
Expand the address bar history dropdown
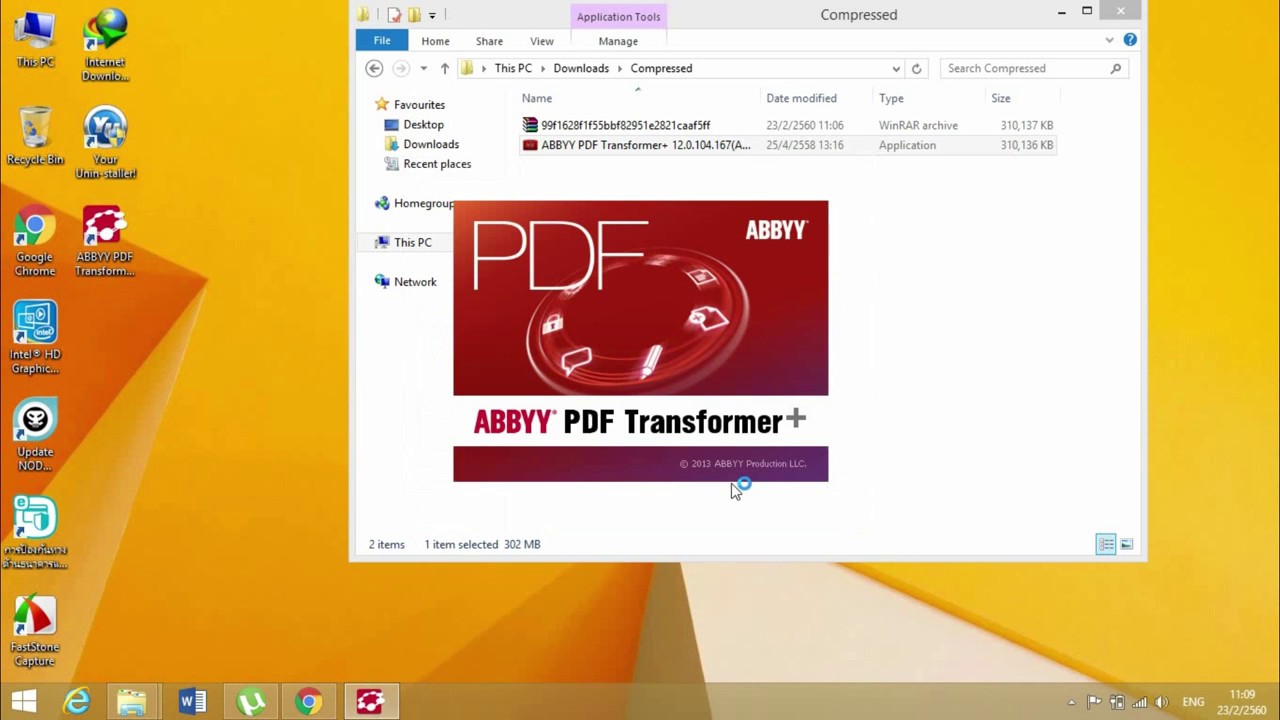tap(896, 68)
